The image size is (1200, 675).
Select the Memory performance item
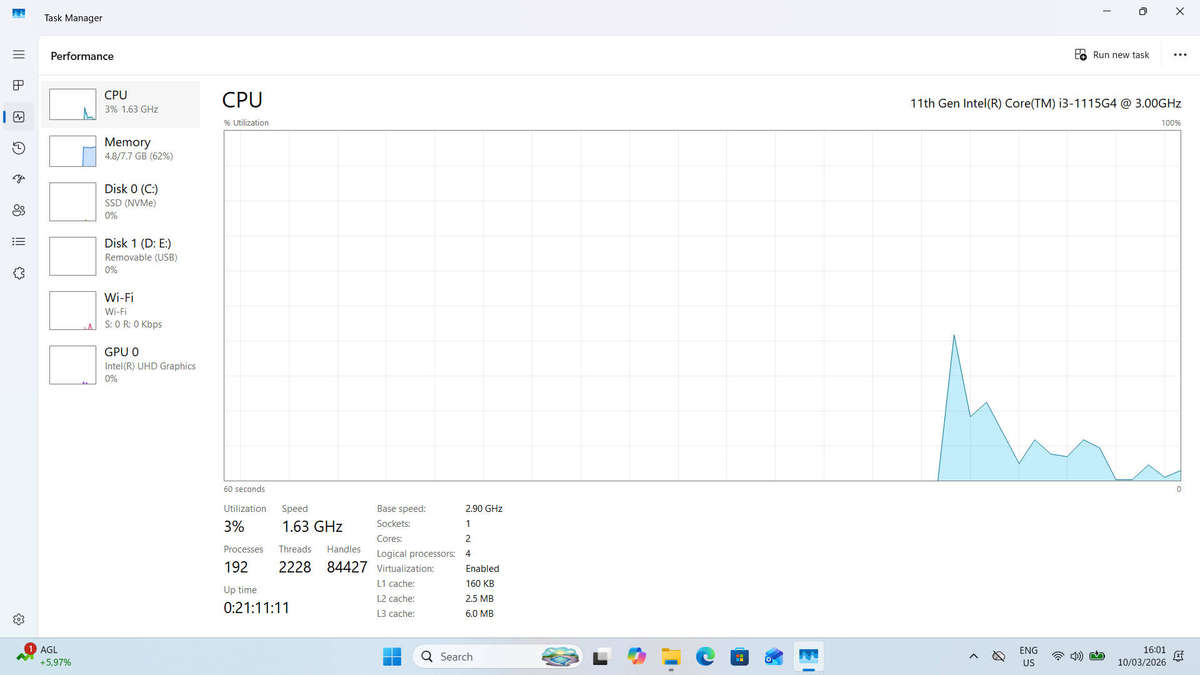pos(121,149)
